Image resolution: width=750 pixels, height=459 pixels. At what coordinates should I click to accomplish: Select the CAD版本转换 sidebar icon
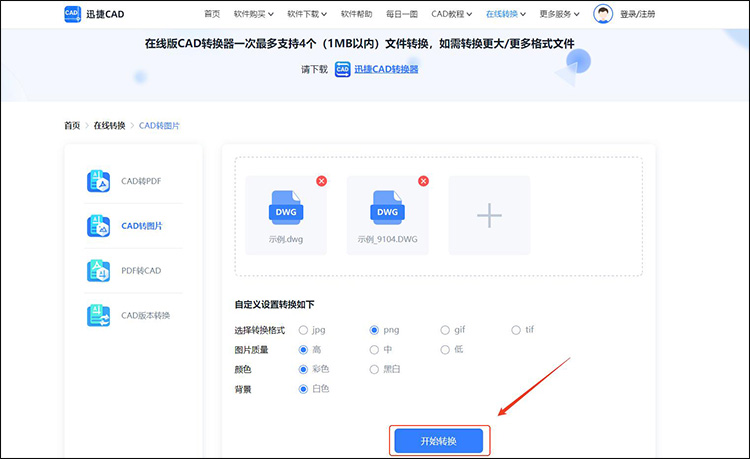[x=99, y=316]
